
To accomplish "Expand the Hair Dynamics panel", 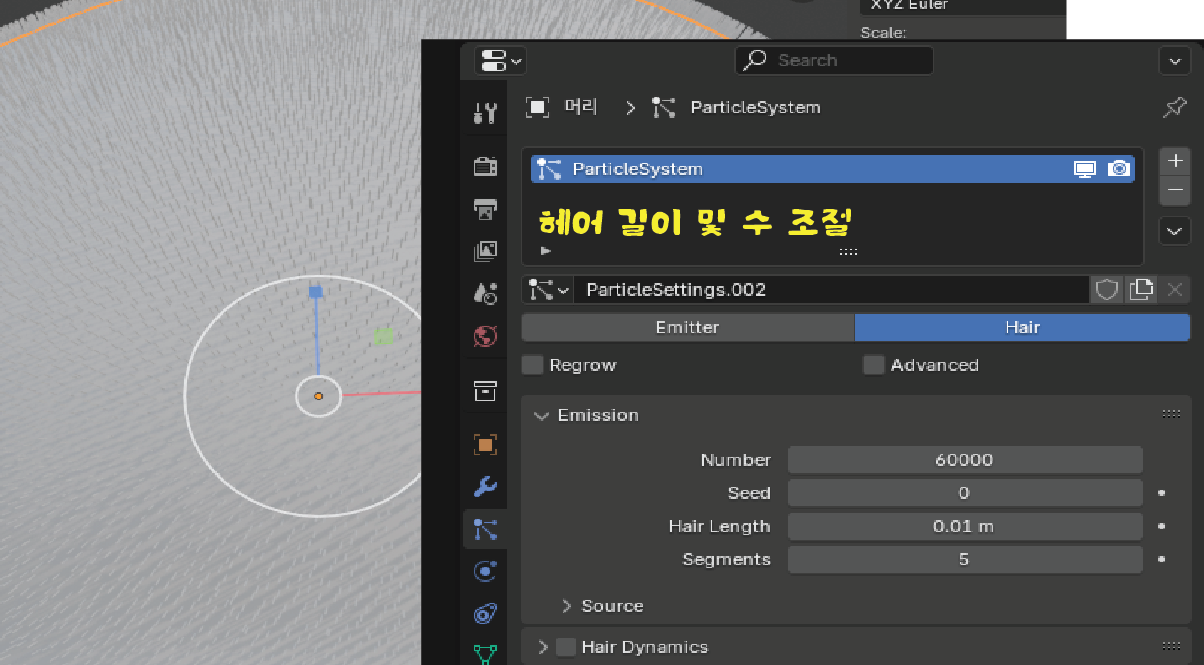I will pyautogui.click(x=543, y=647).
